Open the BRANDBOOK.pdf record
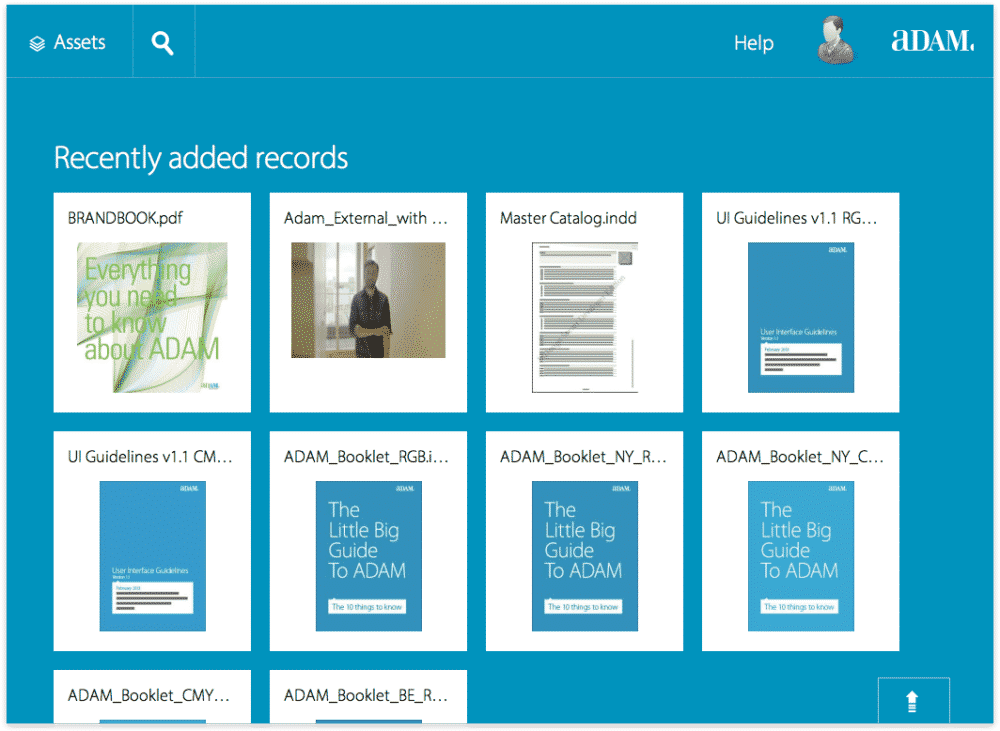The width and height of the screenshot is (1000, 731). (x=151, y=300)
